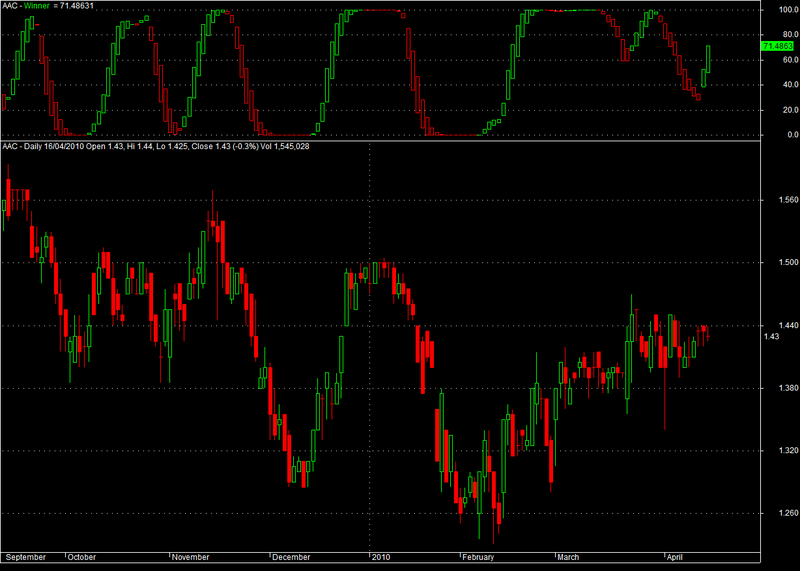Viewport: 800px width, 571px height.
Task: Click the February date axis label
Action: coord(478,557)
